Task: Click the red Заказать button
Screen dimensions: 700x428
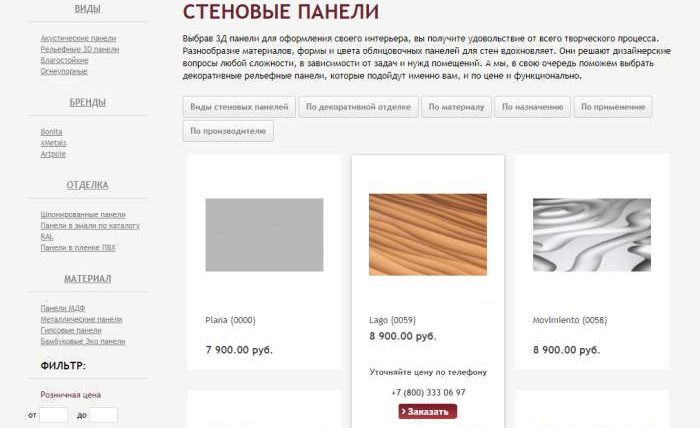Action: pyautogui.click(x=428, y=411)
